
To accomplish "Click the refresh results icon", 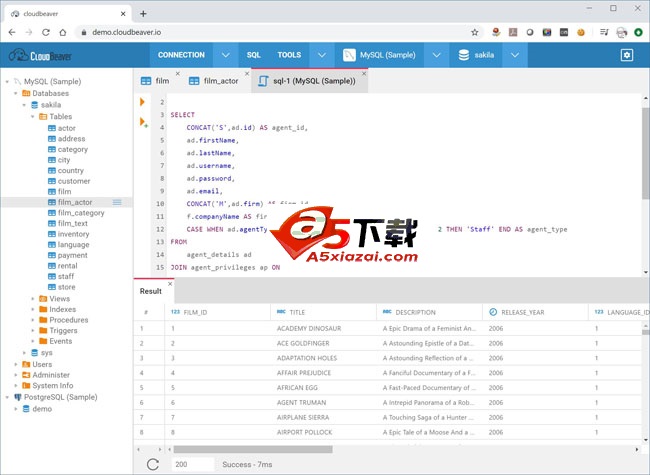I will 153,464.
